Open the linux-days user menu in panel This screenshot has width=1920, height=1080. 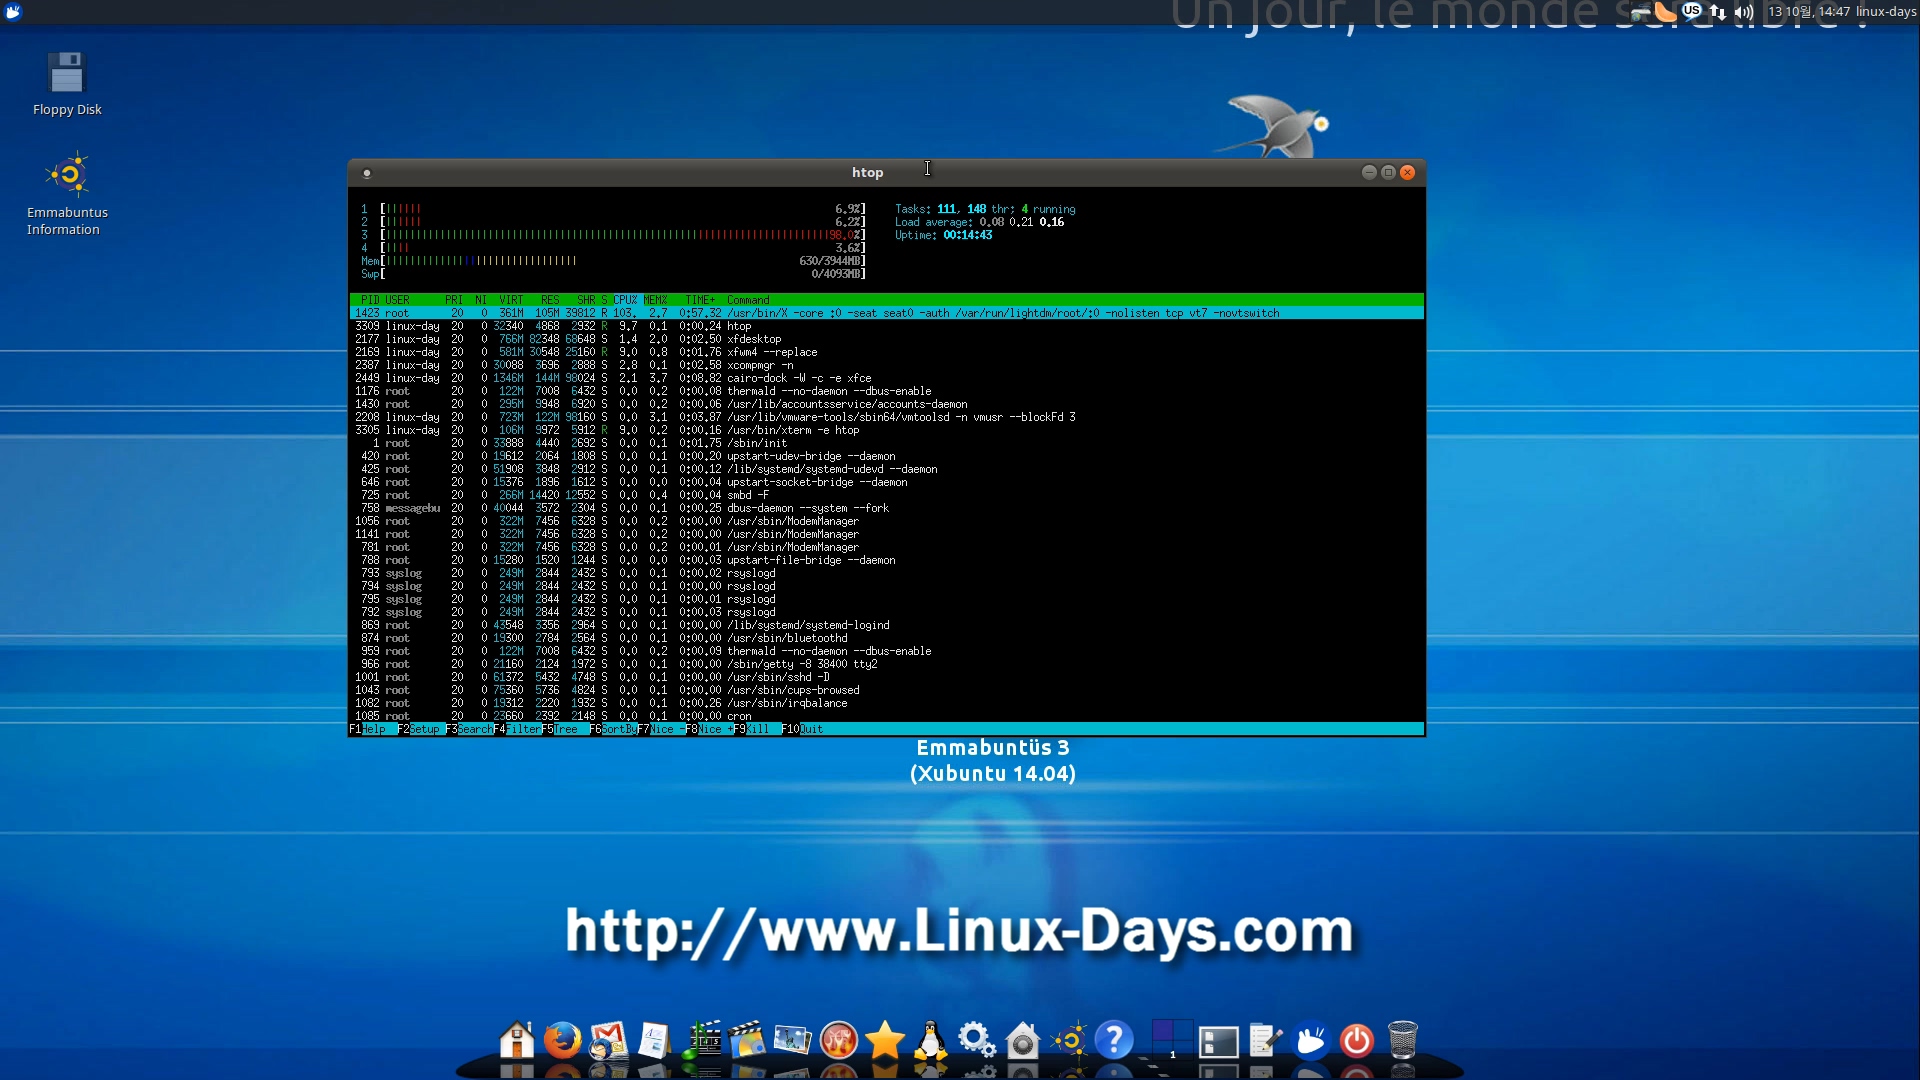pos(1886,12)
